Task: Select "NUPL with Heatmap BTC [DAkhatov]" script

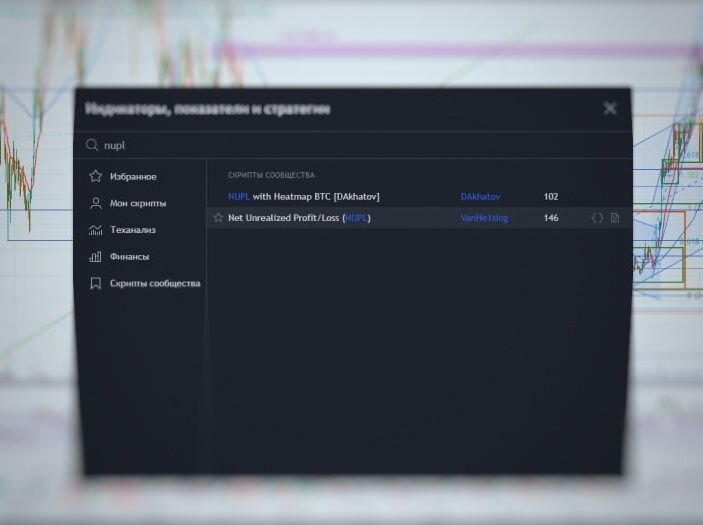Action: pos(304,196)
